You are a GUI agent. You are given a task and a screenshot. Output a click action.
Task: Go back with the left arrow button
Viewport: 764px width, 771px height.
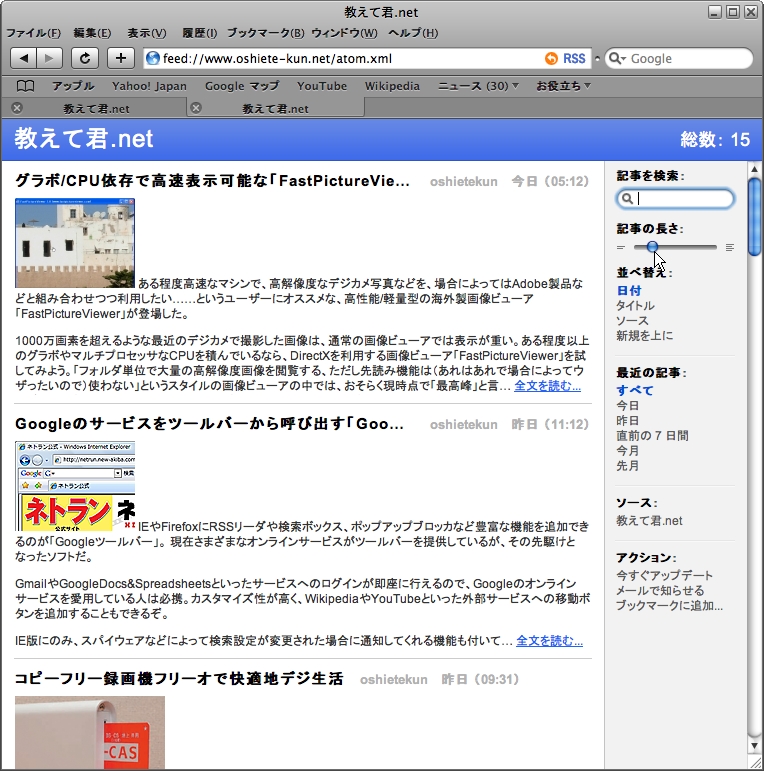tap(23, 59)
